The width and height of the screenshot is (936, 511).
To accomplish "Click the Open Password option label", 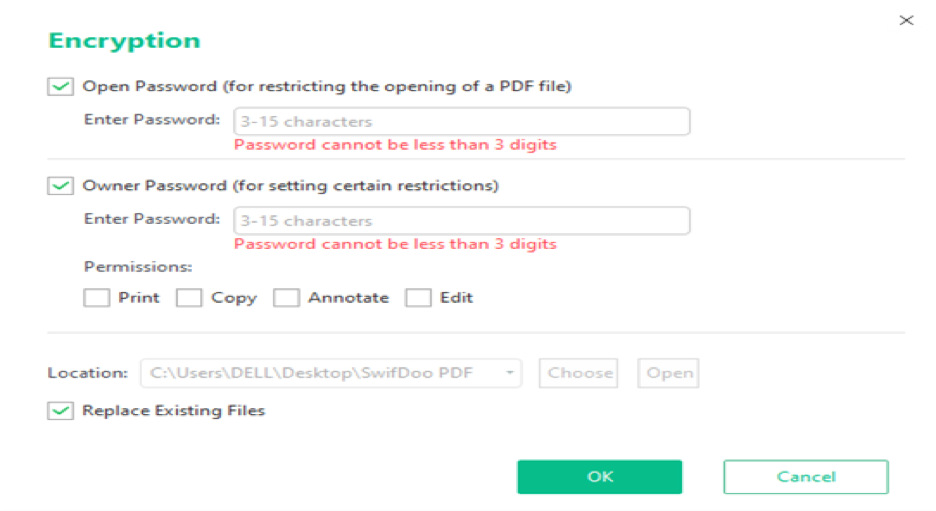I will tap(326, 87).
